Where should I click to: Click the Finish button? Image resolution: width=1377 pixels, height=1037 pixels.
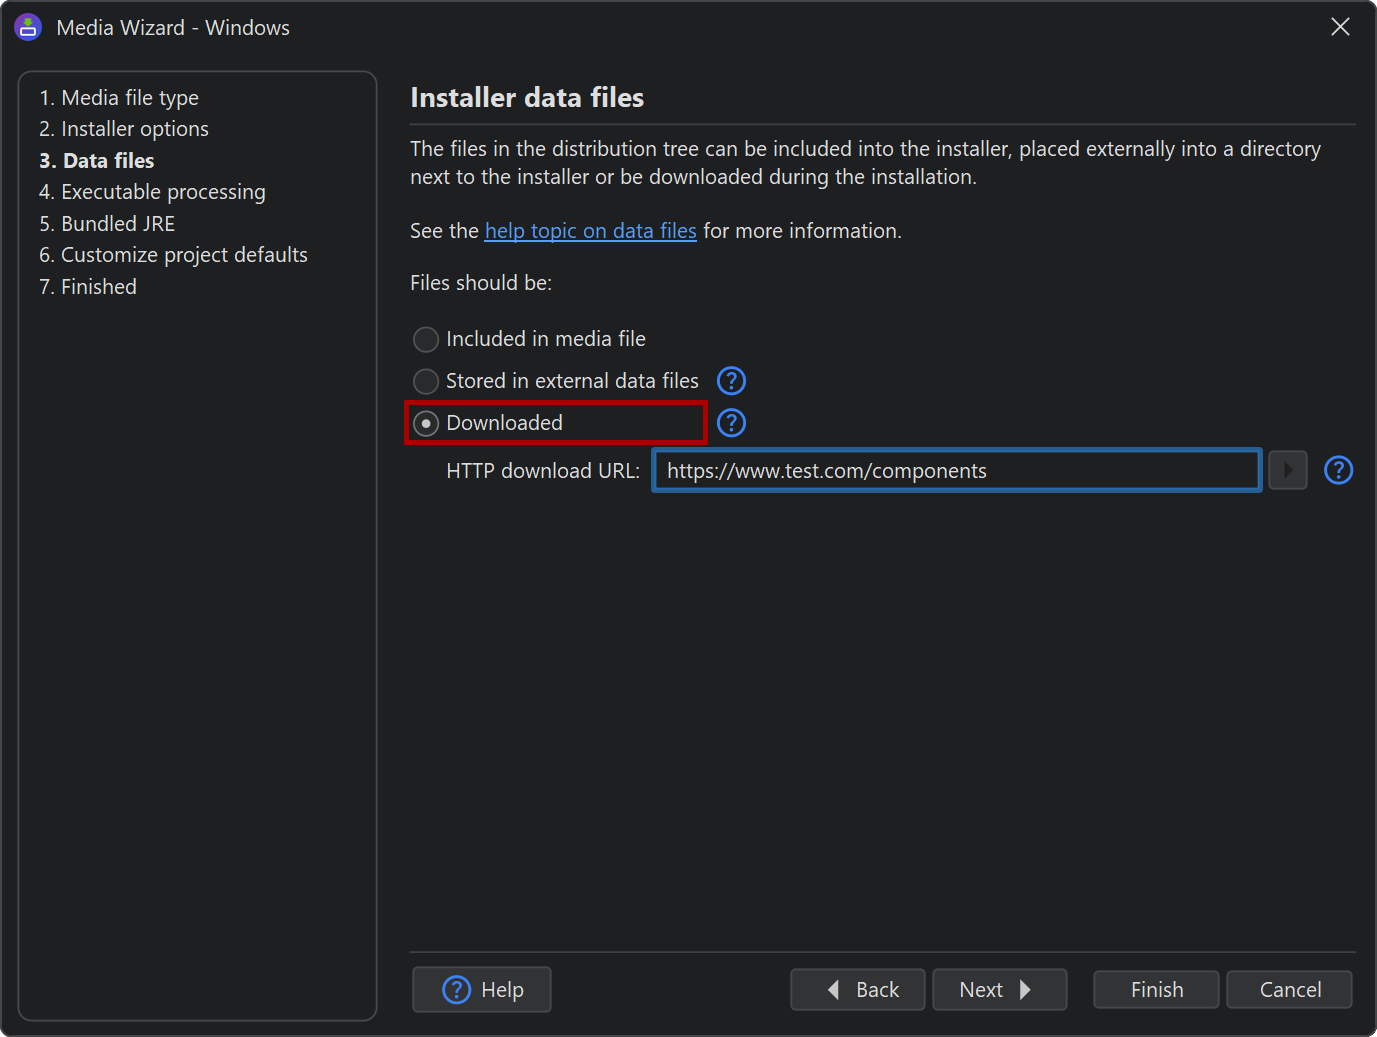tap(1157, 990)
